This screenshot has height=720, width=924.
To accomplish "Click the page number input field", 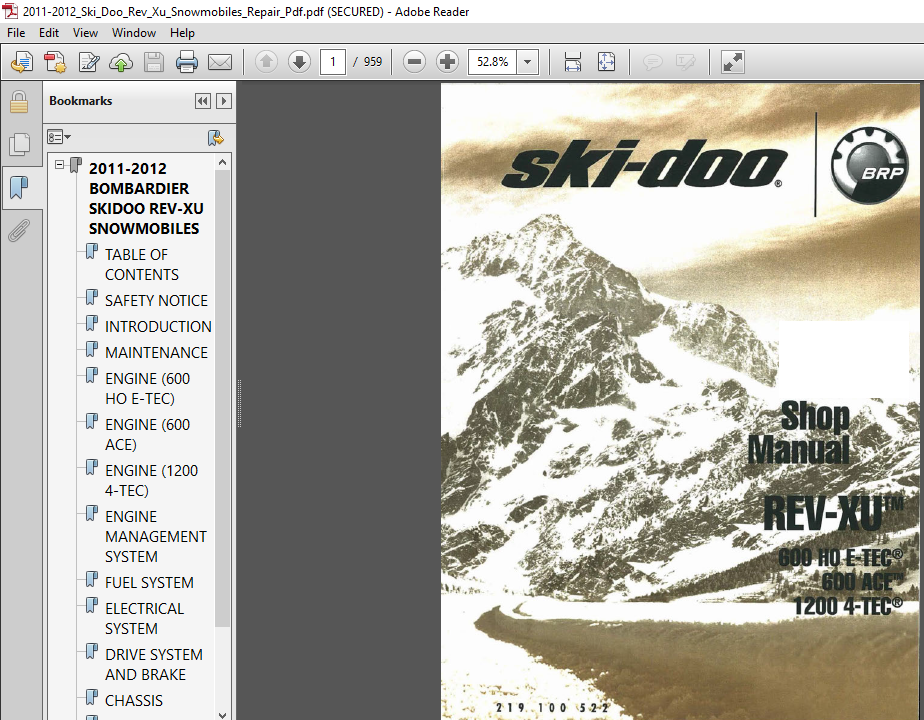I will 332,61.
